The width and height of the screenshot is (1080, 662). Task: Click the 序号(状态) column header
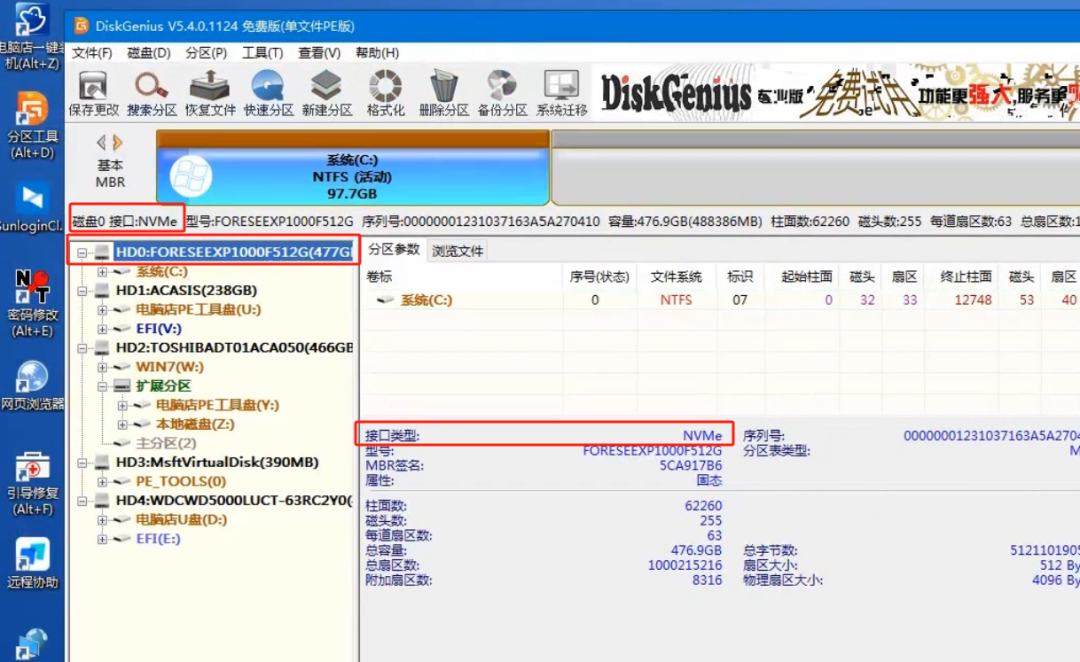[x=599, y=276]
